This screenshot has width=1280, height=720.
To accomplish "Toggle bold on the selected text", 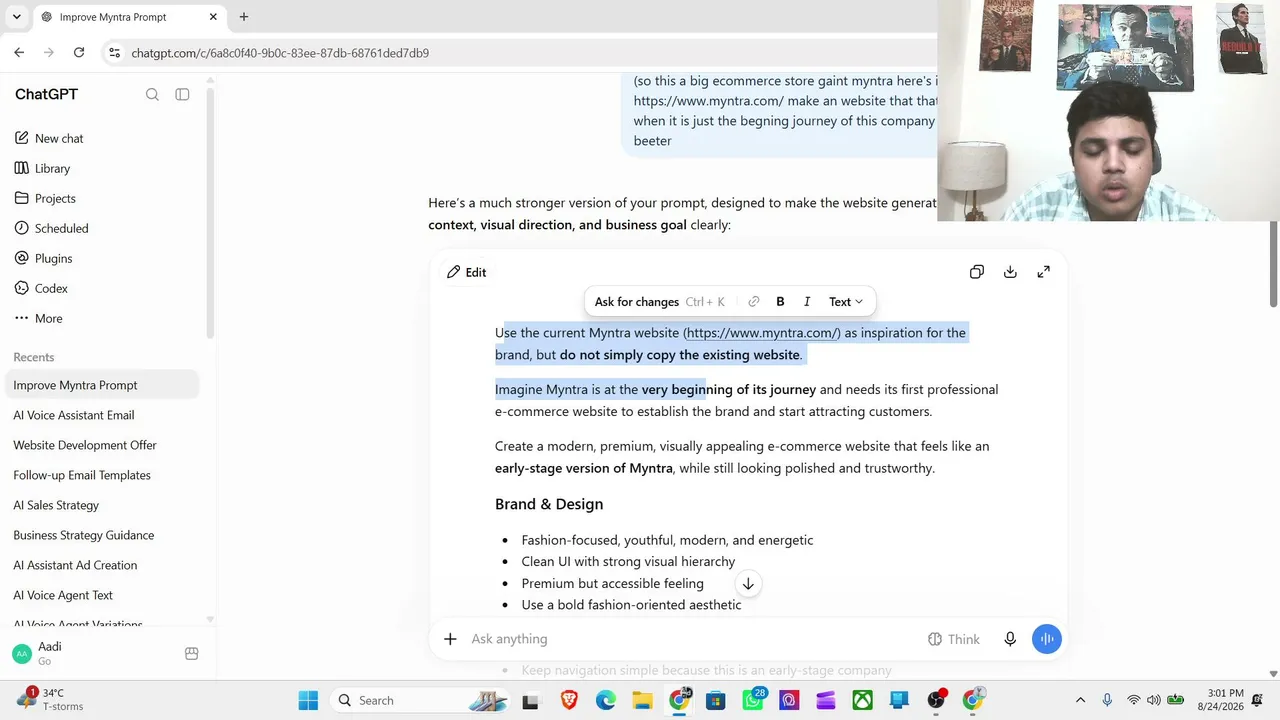I will [x=780, y=302].
